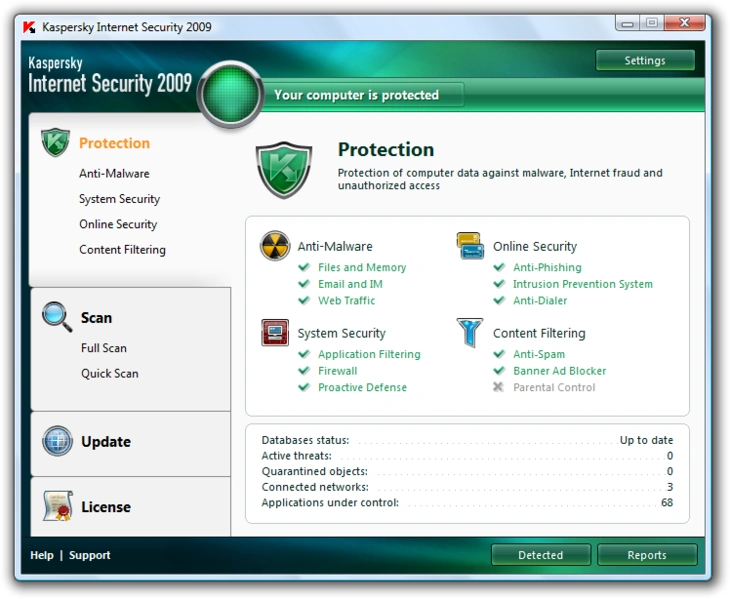Click the Intrusion Prevention System link
This screenshot has width=730, height=599.
point(582,284)
